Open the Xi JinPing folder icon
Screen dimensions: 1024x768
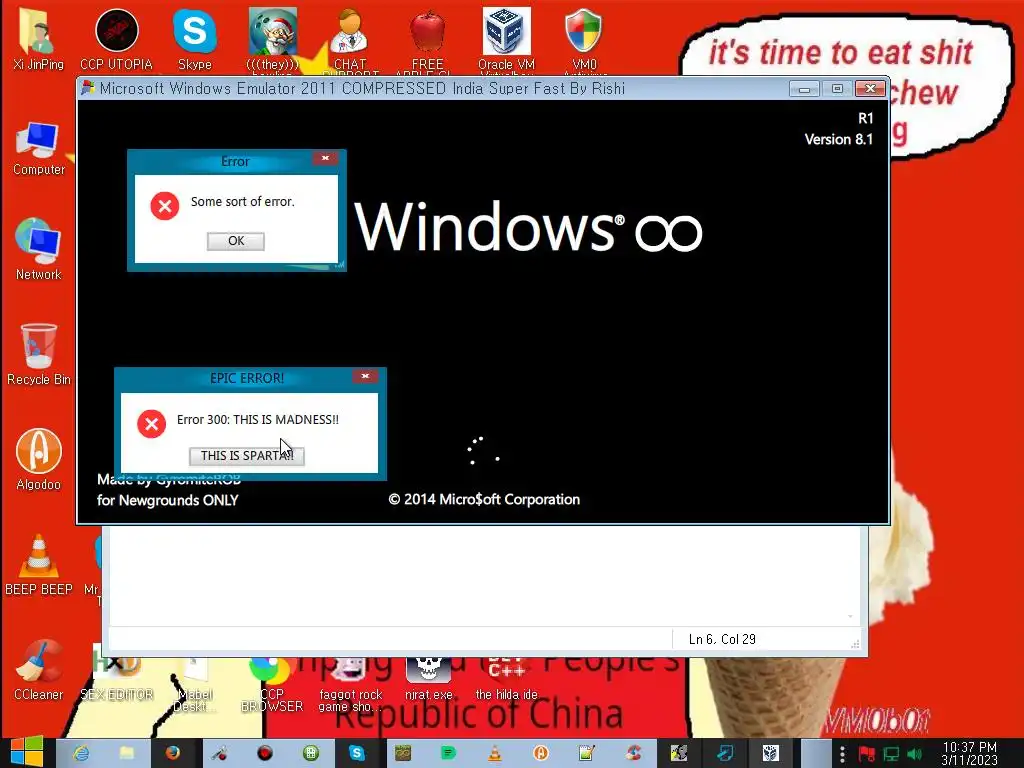point(38,38)
